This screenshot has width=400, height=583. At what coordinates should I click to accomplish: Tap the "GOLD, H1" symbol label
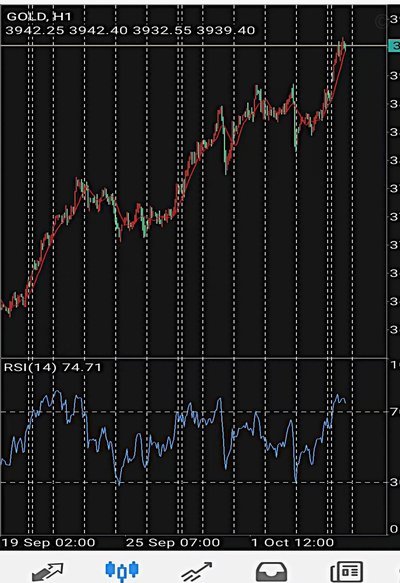(x=39, y=17)
